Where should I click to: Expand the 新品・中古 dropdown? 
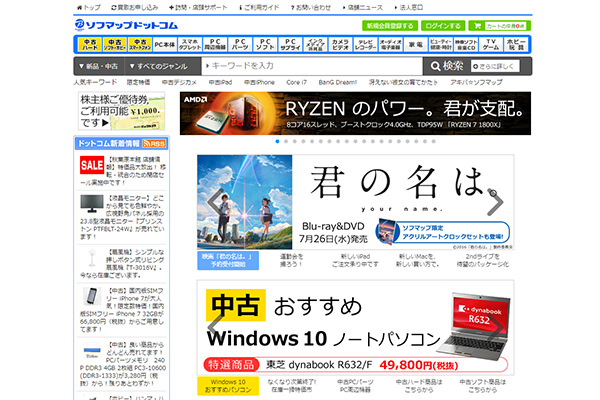point(99,66)
